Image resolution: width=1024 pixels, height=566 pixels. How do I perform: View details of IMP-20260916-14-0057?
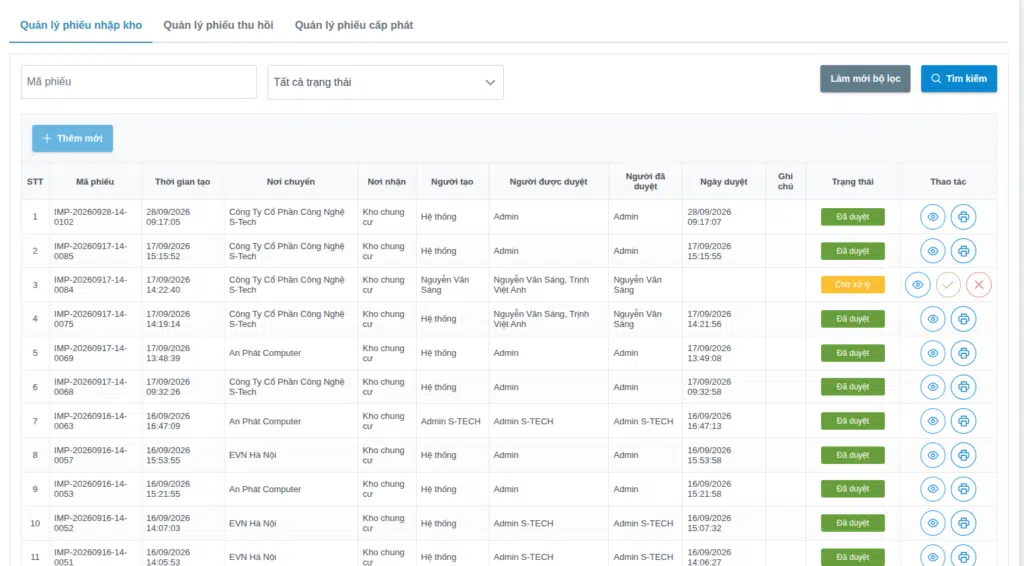coord(933,455)
